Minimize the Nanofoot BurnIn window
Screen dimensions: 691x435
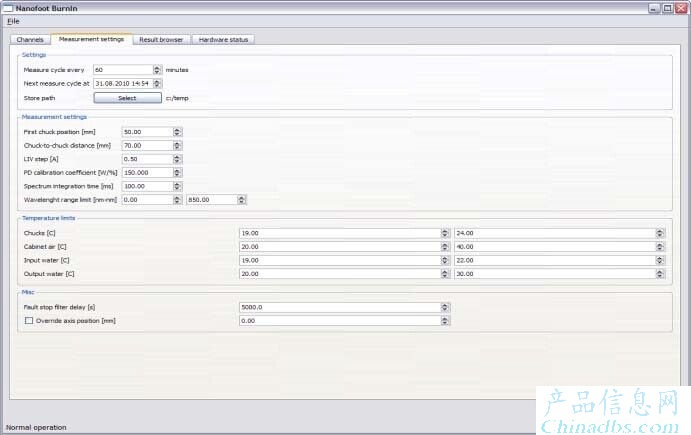[x=654, y=8]
